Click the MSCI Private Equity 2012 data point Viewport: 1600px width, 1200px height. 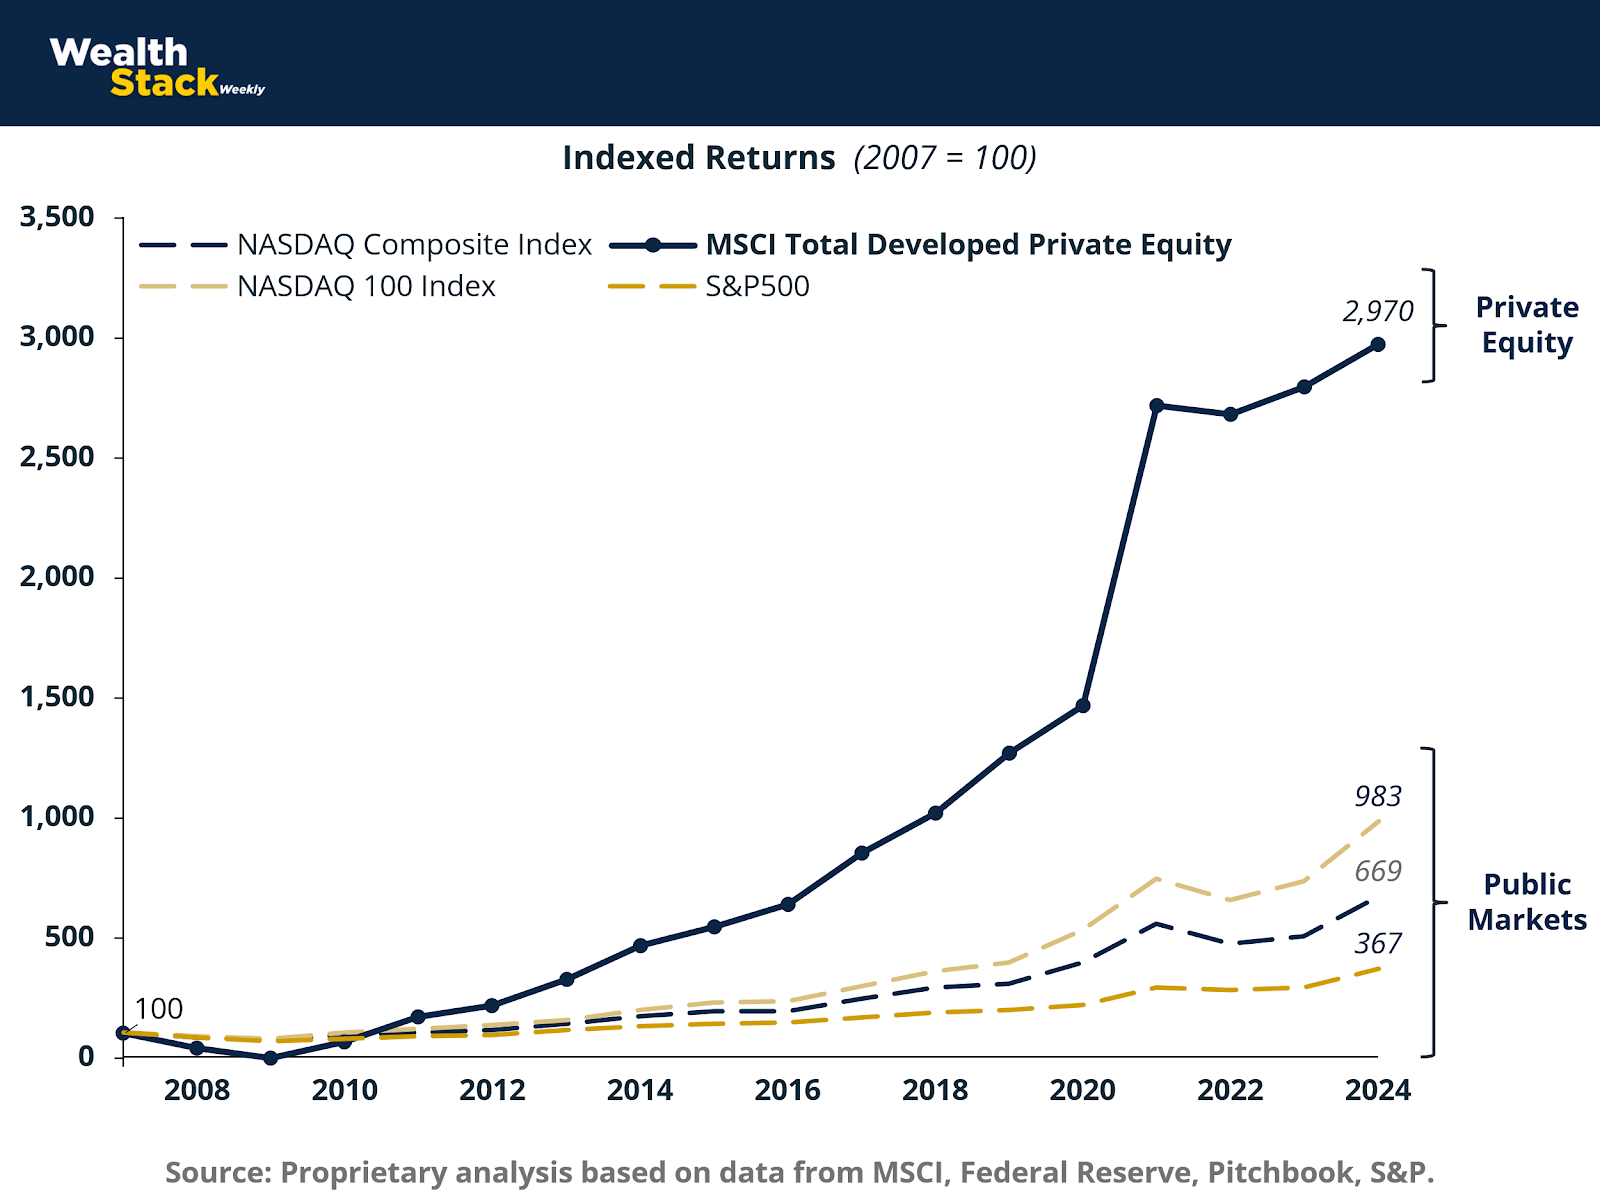492,1005
